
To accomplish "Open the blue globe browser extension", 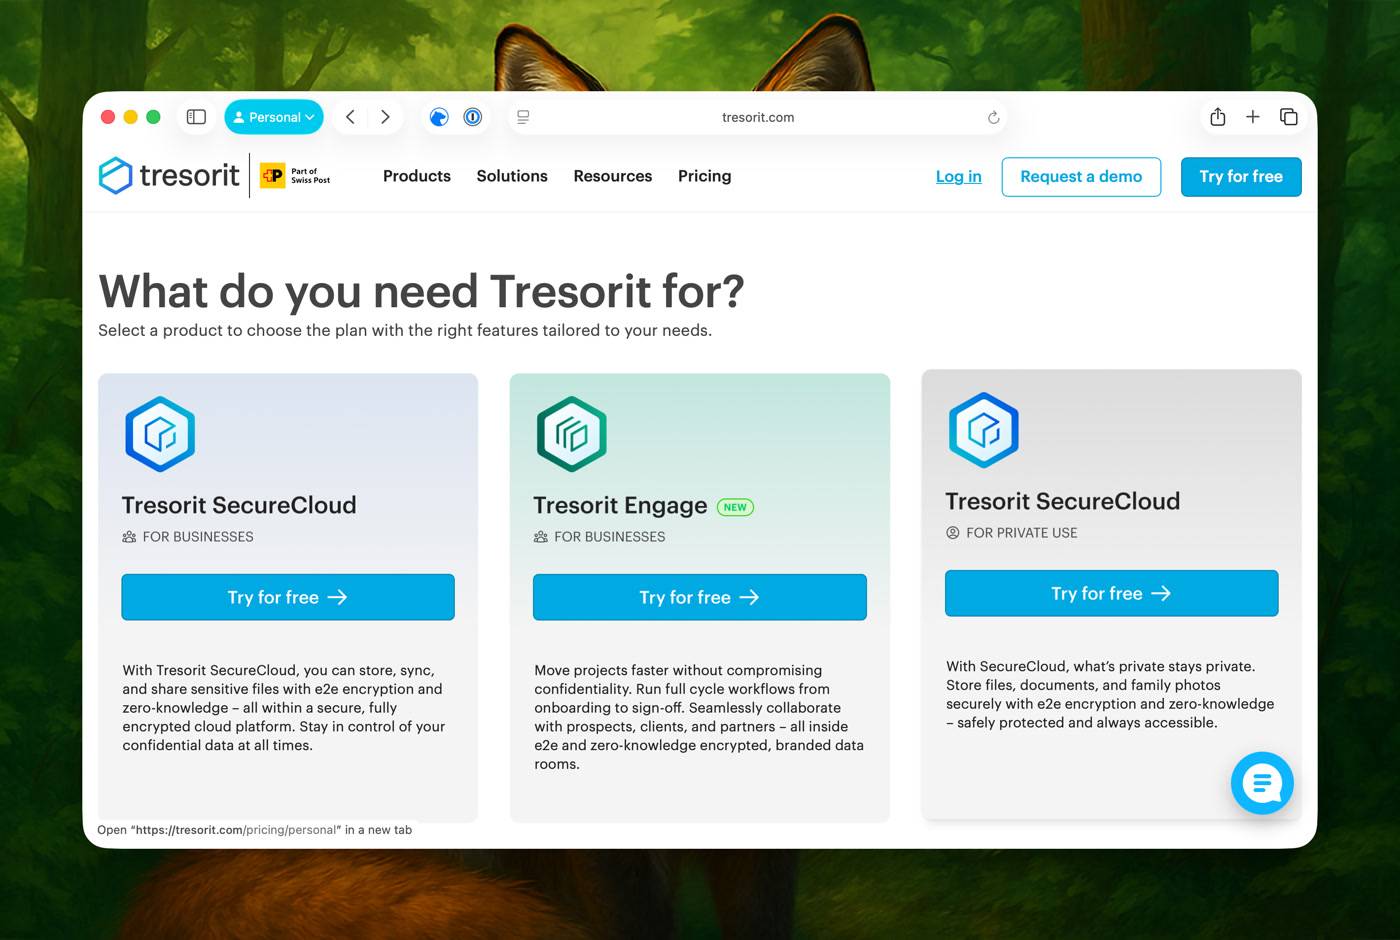I will 439,117.
